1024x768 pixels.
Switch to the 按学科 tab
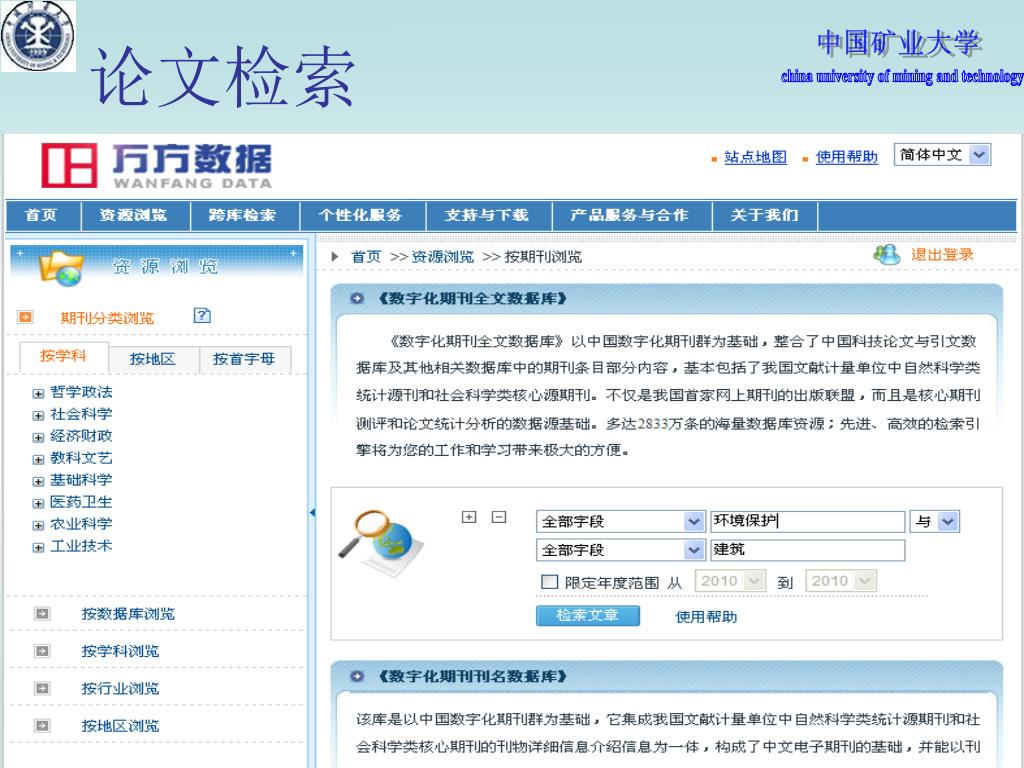pyautogui.click(x=63, y=357)
